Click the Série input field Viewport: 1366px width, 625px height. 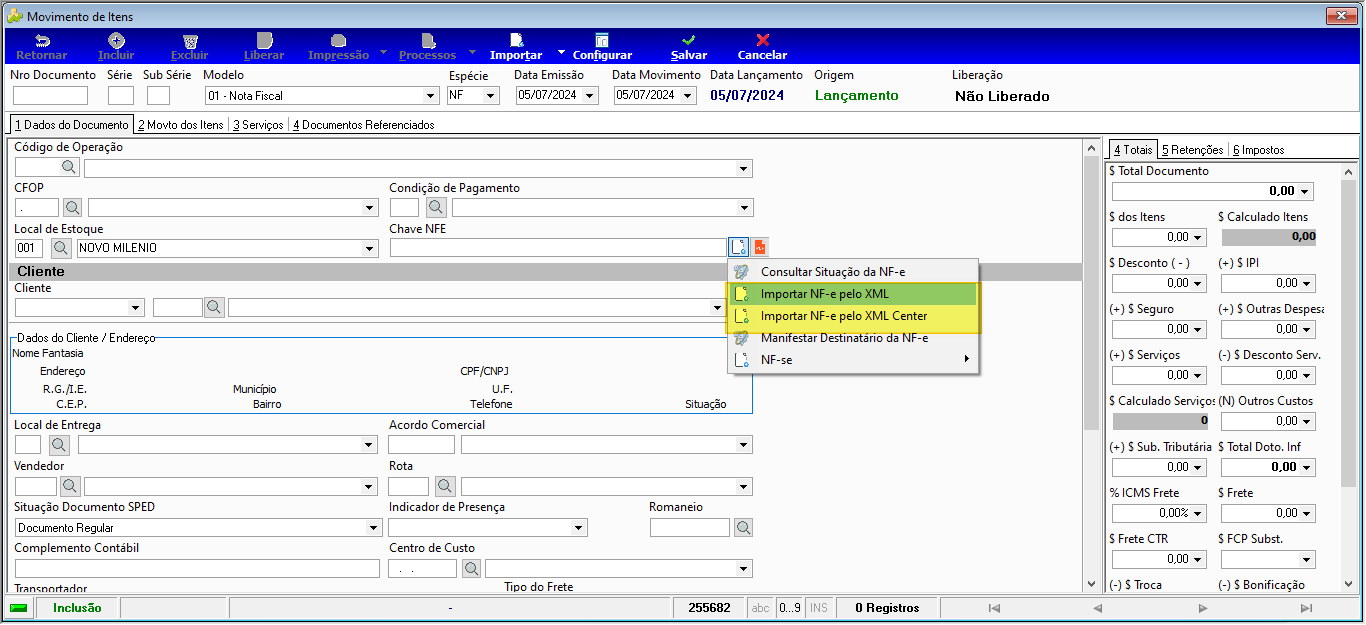point(120,96)
